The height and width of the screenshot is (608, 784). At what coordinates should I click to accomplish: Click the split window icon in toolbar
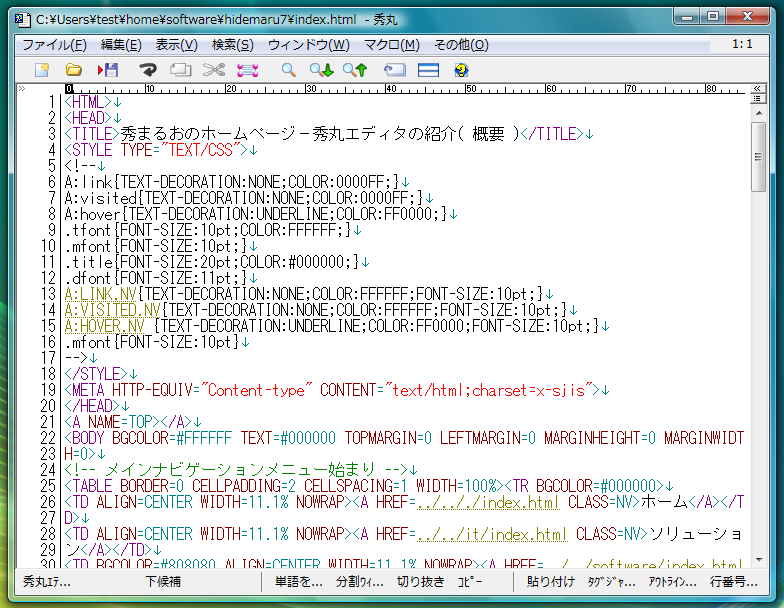tap(428, 70)
